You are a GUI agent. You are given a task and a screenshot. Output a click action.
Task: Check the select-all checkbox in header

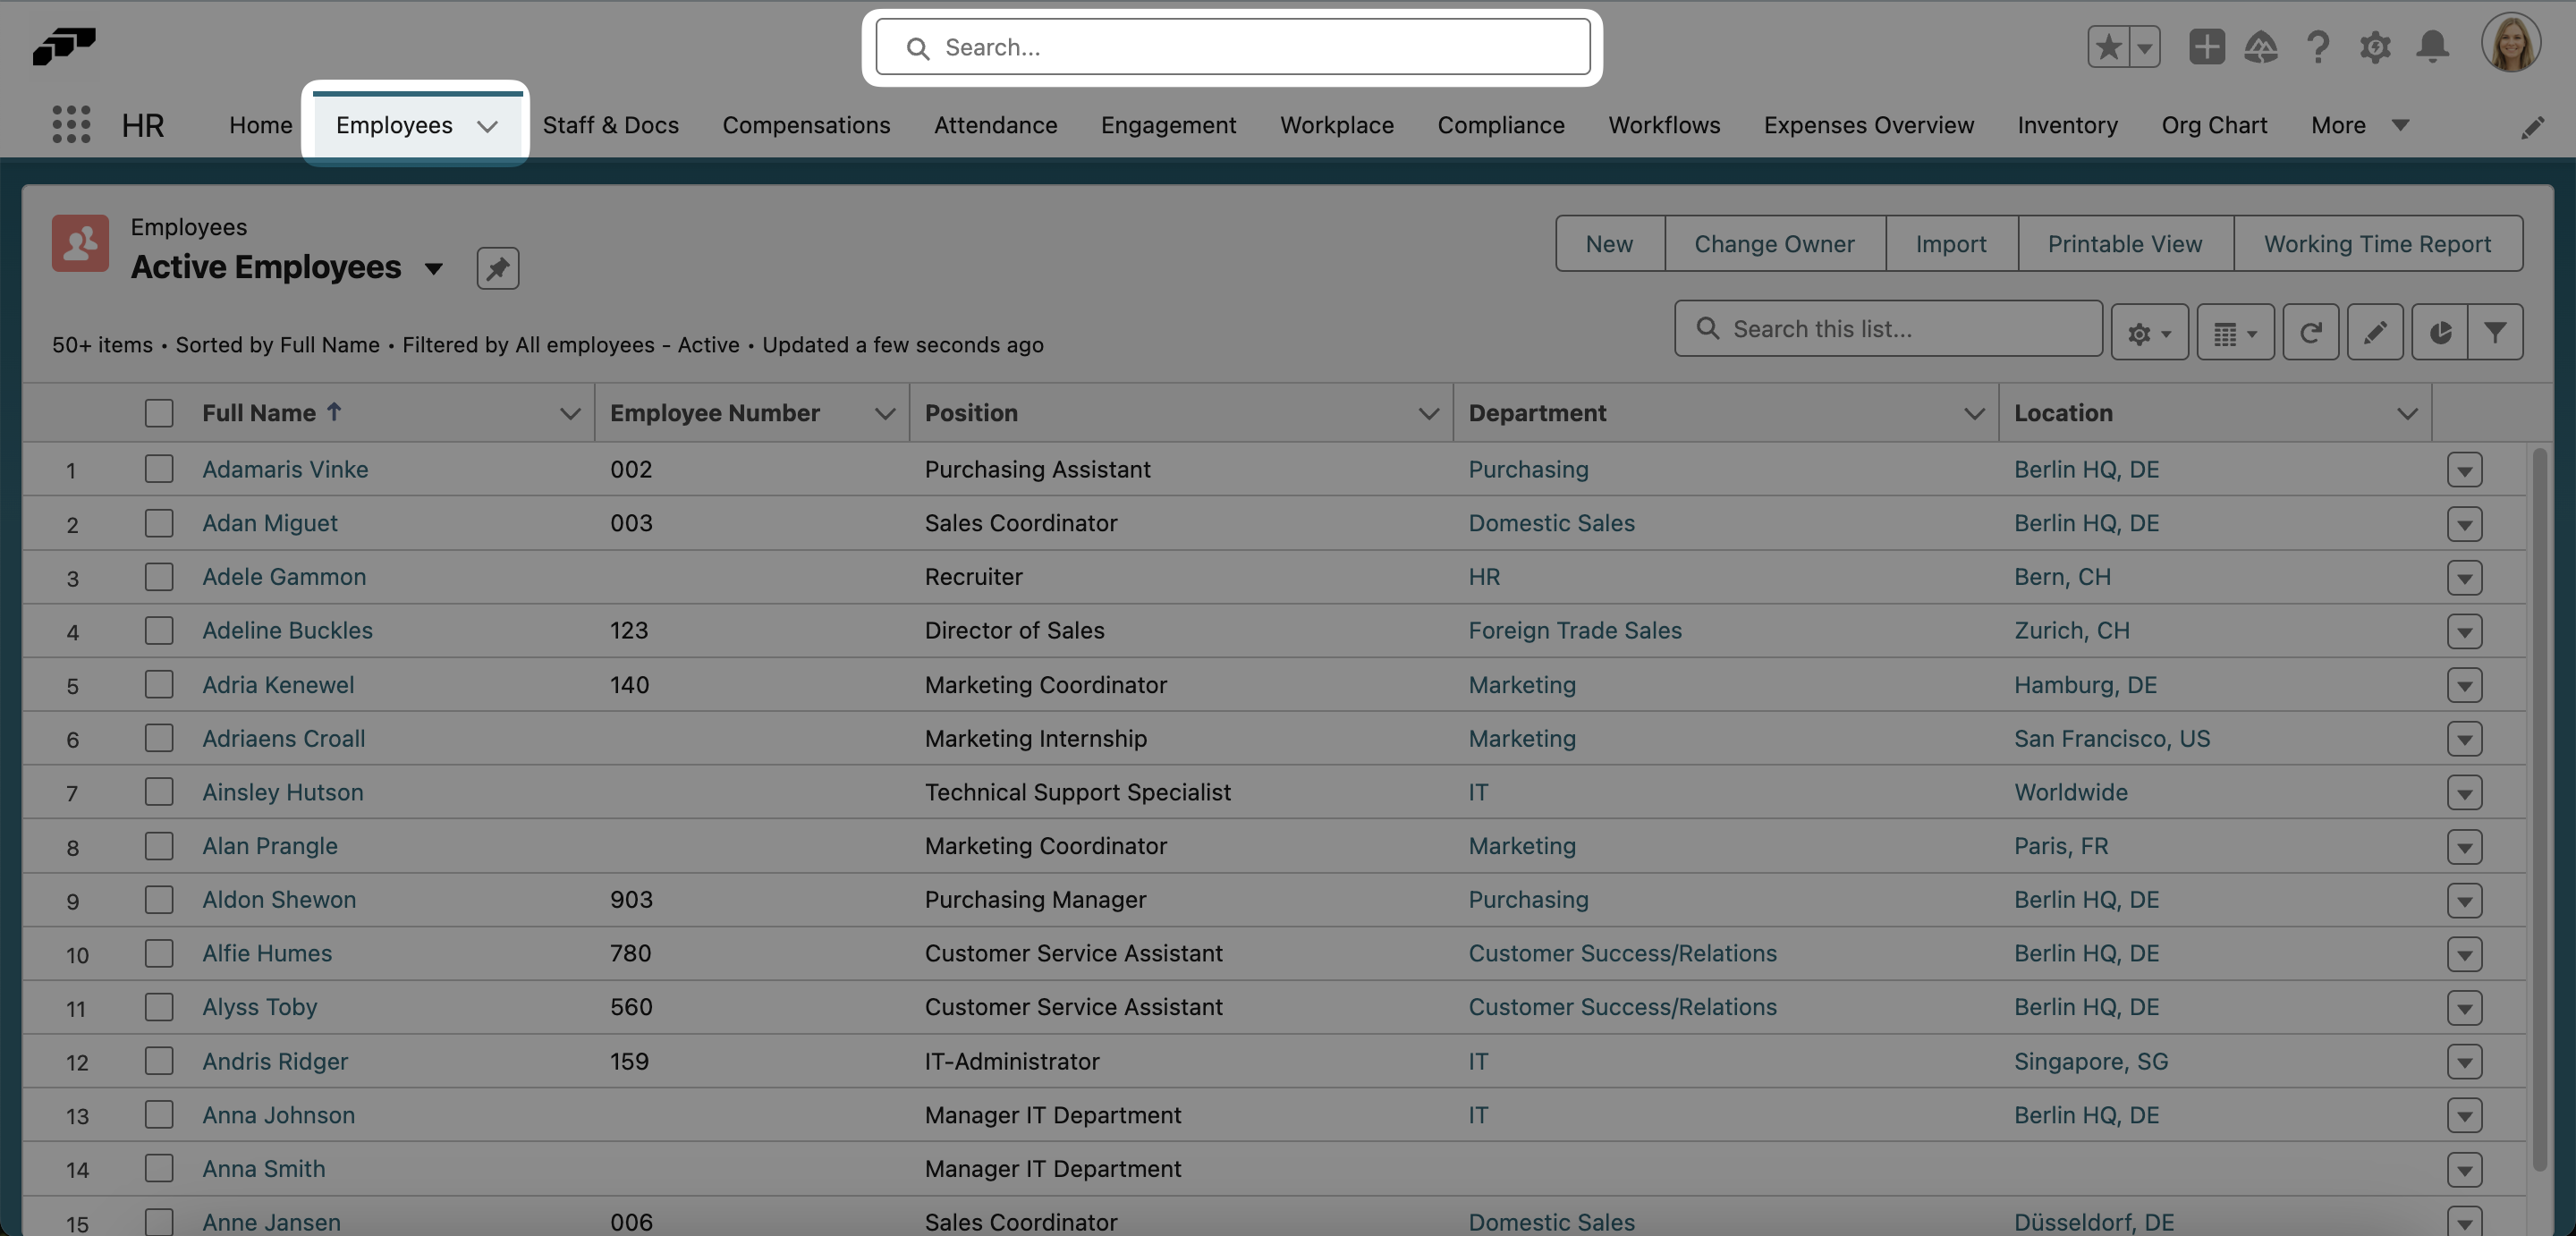159,412
